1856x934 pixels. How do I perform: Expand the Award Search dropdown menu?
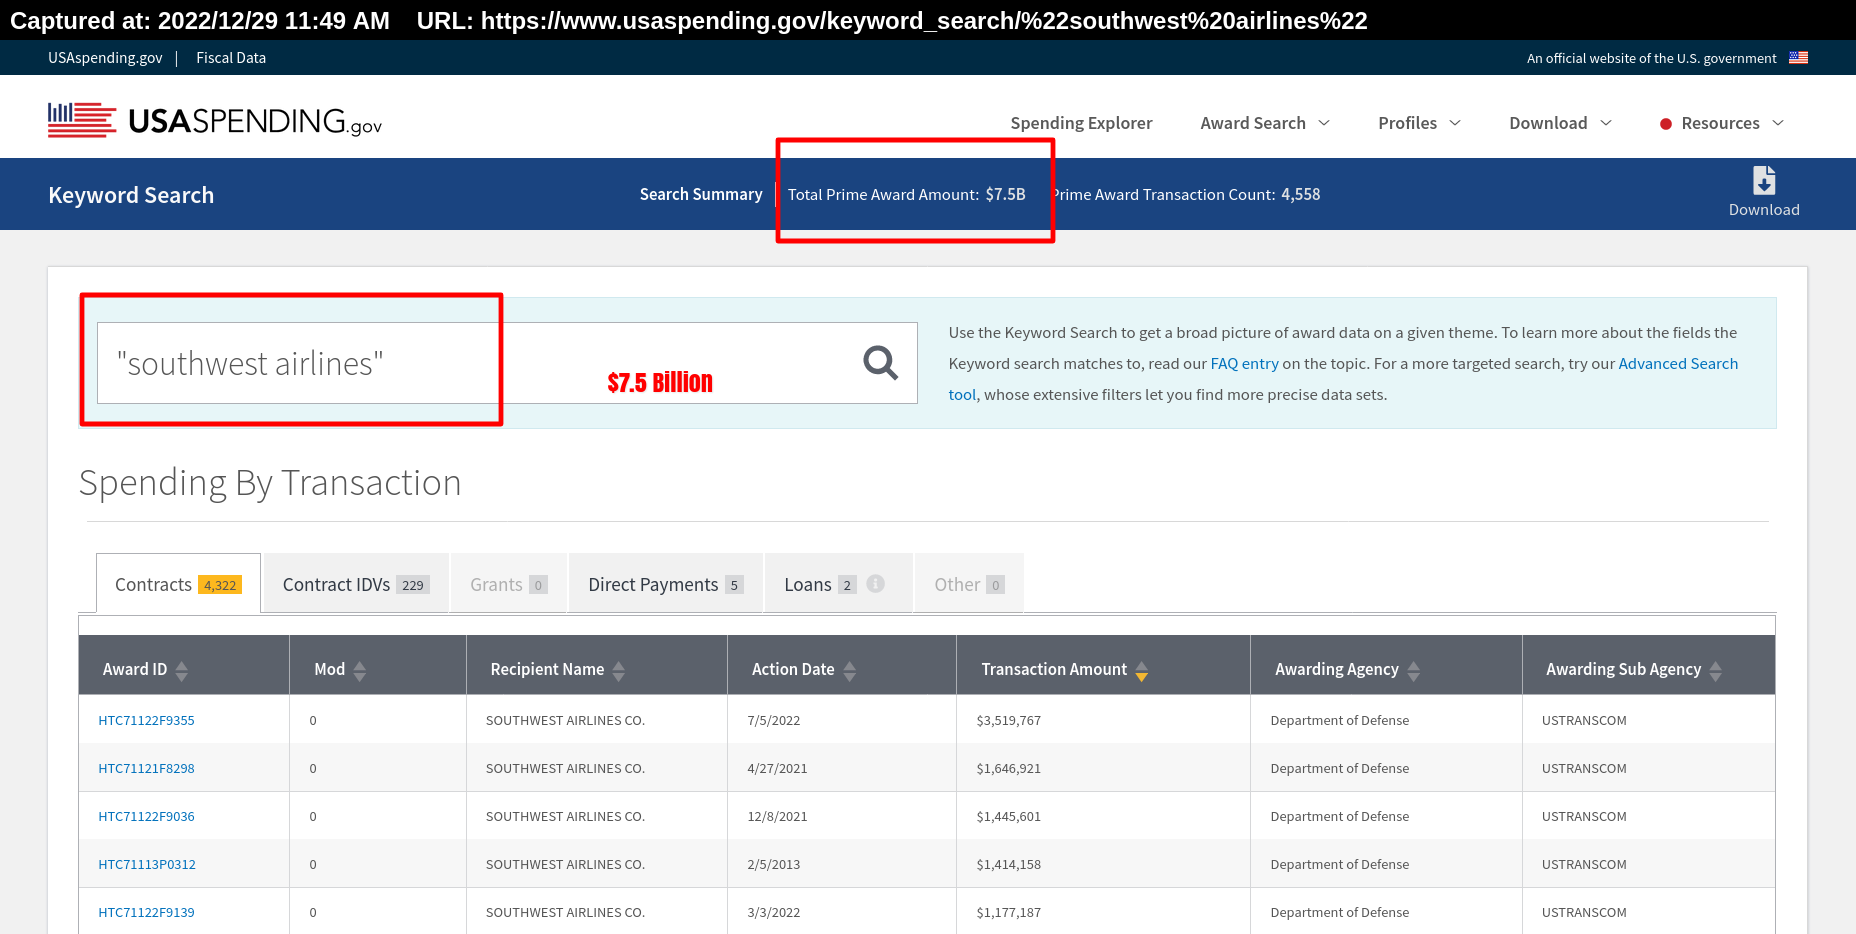pyautogui.click(x=1265, y=123)
